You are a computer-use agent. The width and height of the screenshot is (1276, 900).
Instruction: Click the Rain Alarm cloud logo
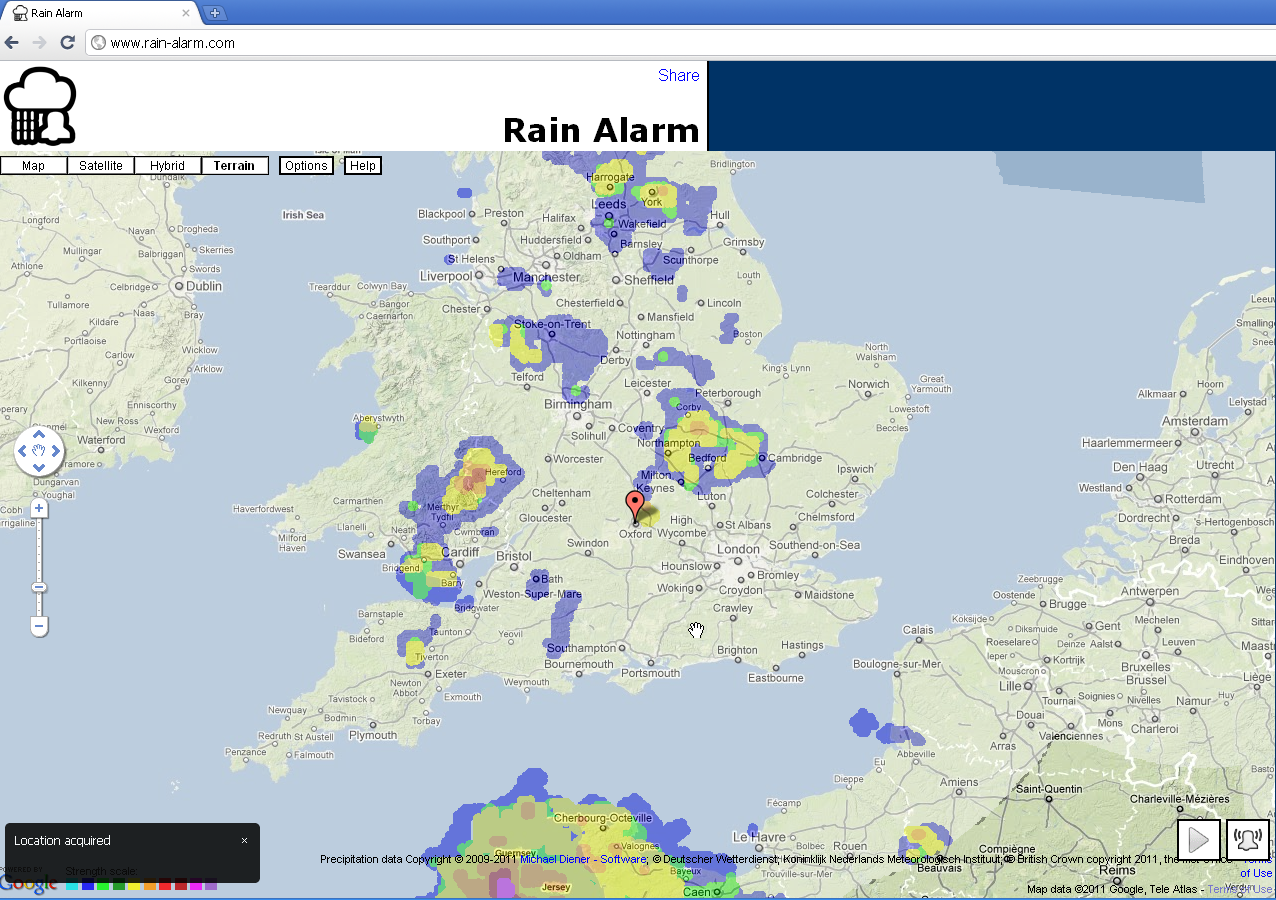click(x=41, y=105)
